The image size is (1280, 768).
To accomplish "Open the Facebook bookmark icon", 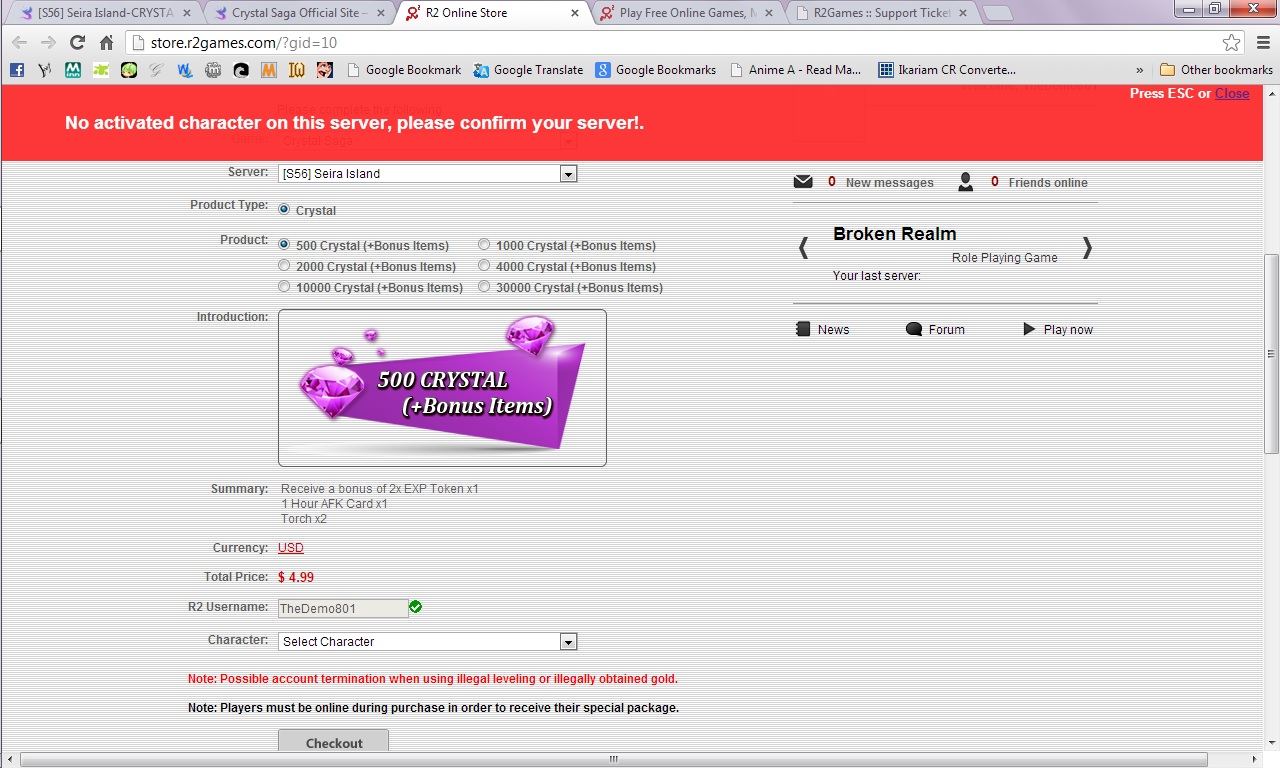I will (17, 70).
